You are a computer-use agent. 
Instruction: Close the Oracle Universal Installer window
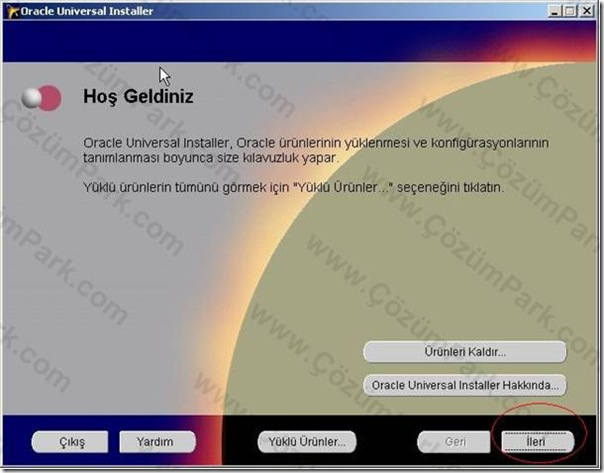click(x=586, y=11)
